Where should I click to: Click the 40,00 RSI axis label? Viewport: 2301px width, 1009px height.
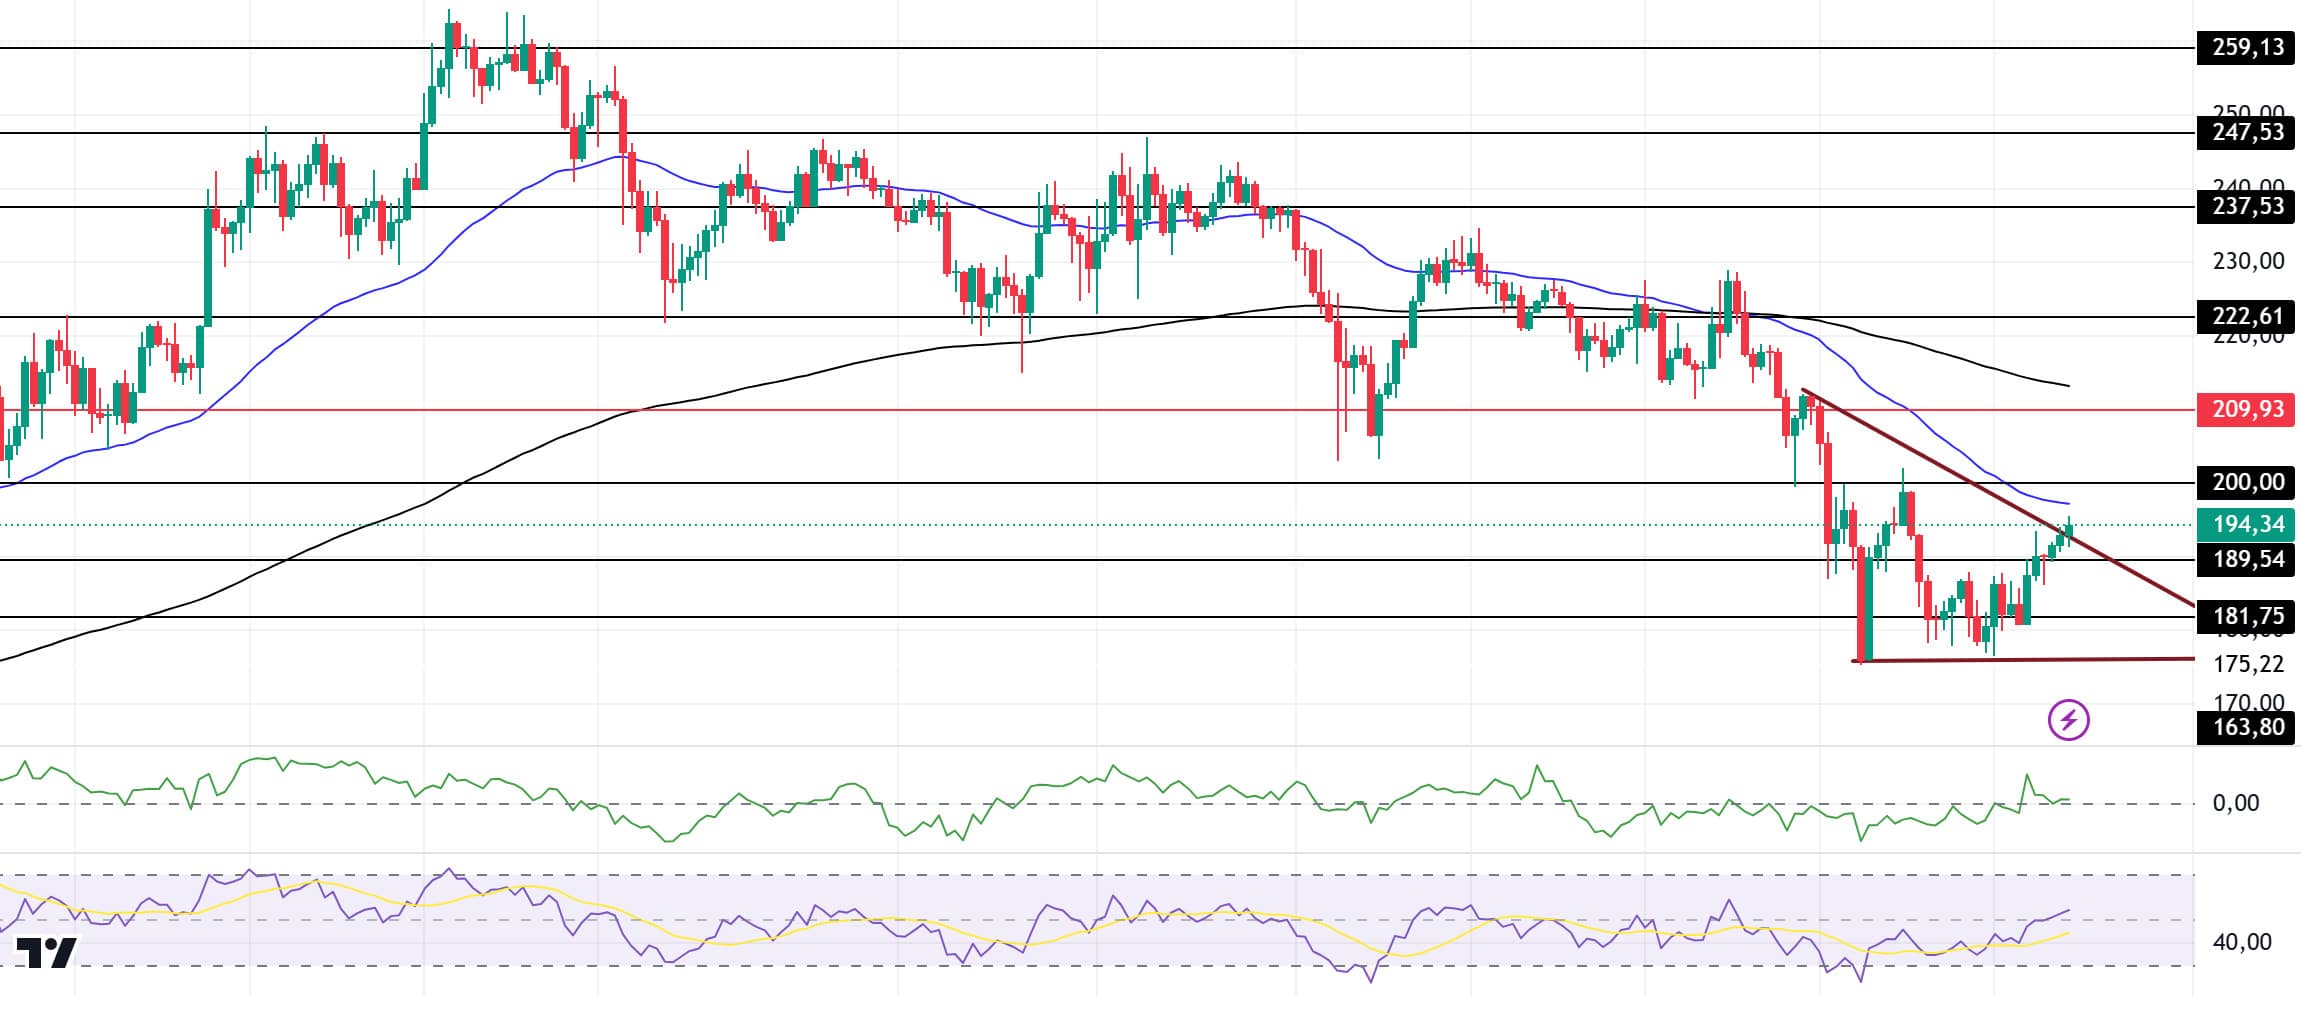click(x=2241, y=942)
